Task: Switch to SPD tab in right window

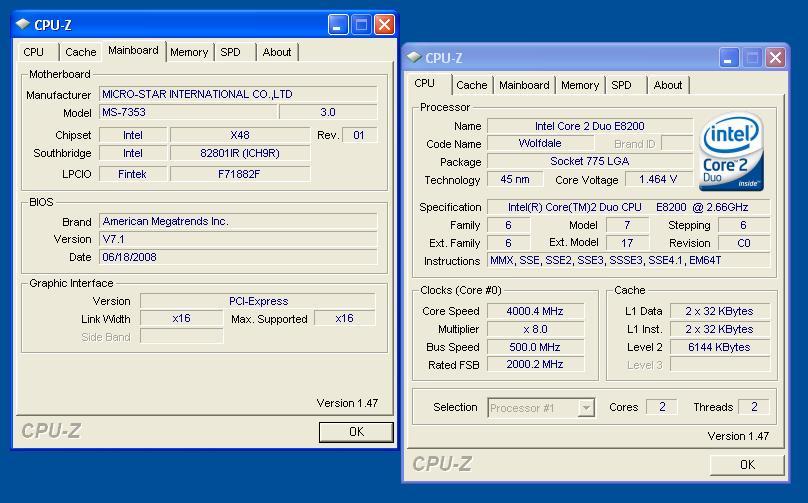Action: 621,85
